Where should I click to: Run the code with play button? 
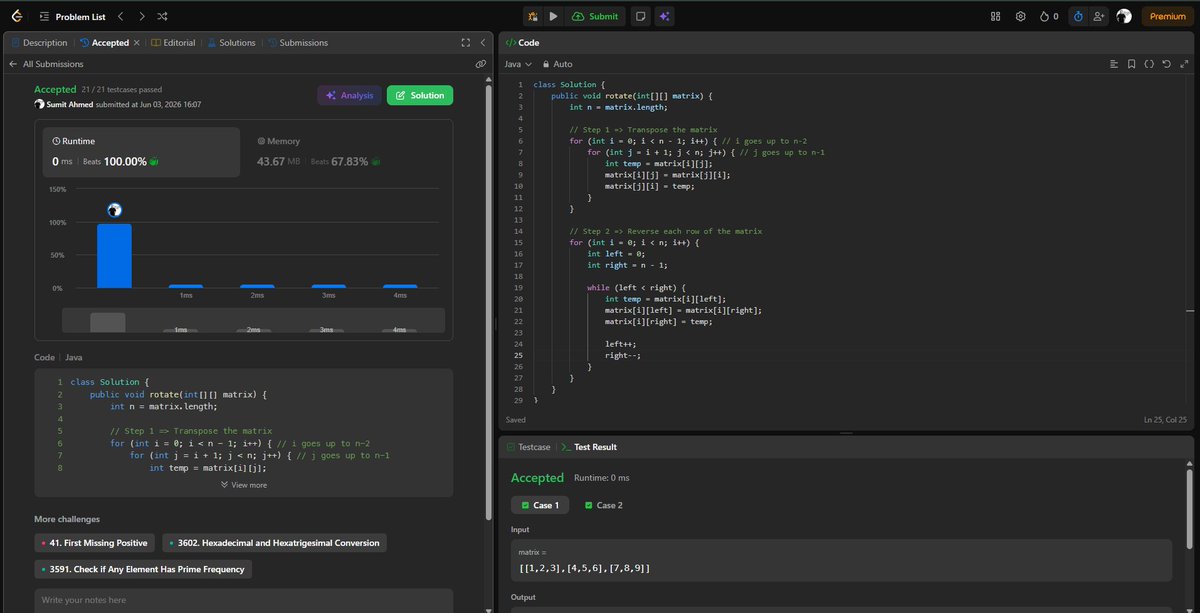553,17
